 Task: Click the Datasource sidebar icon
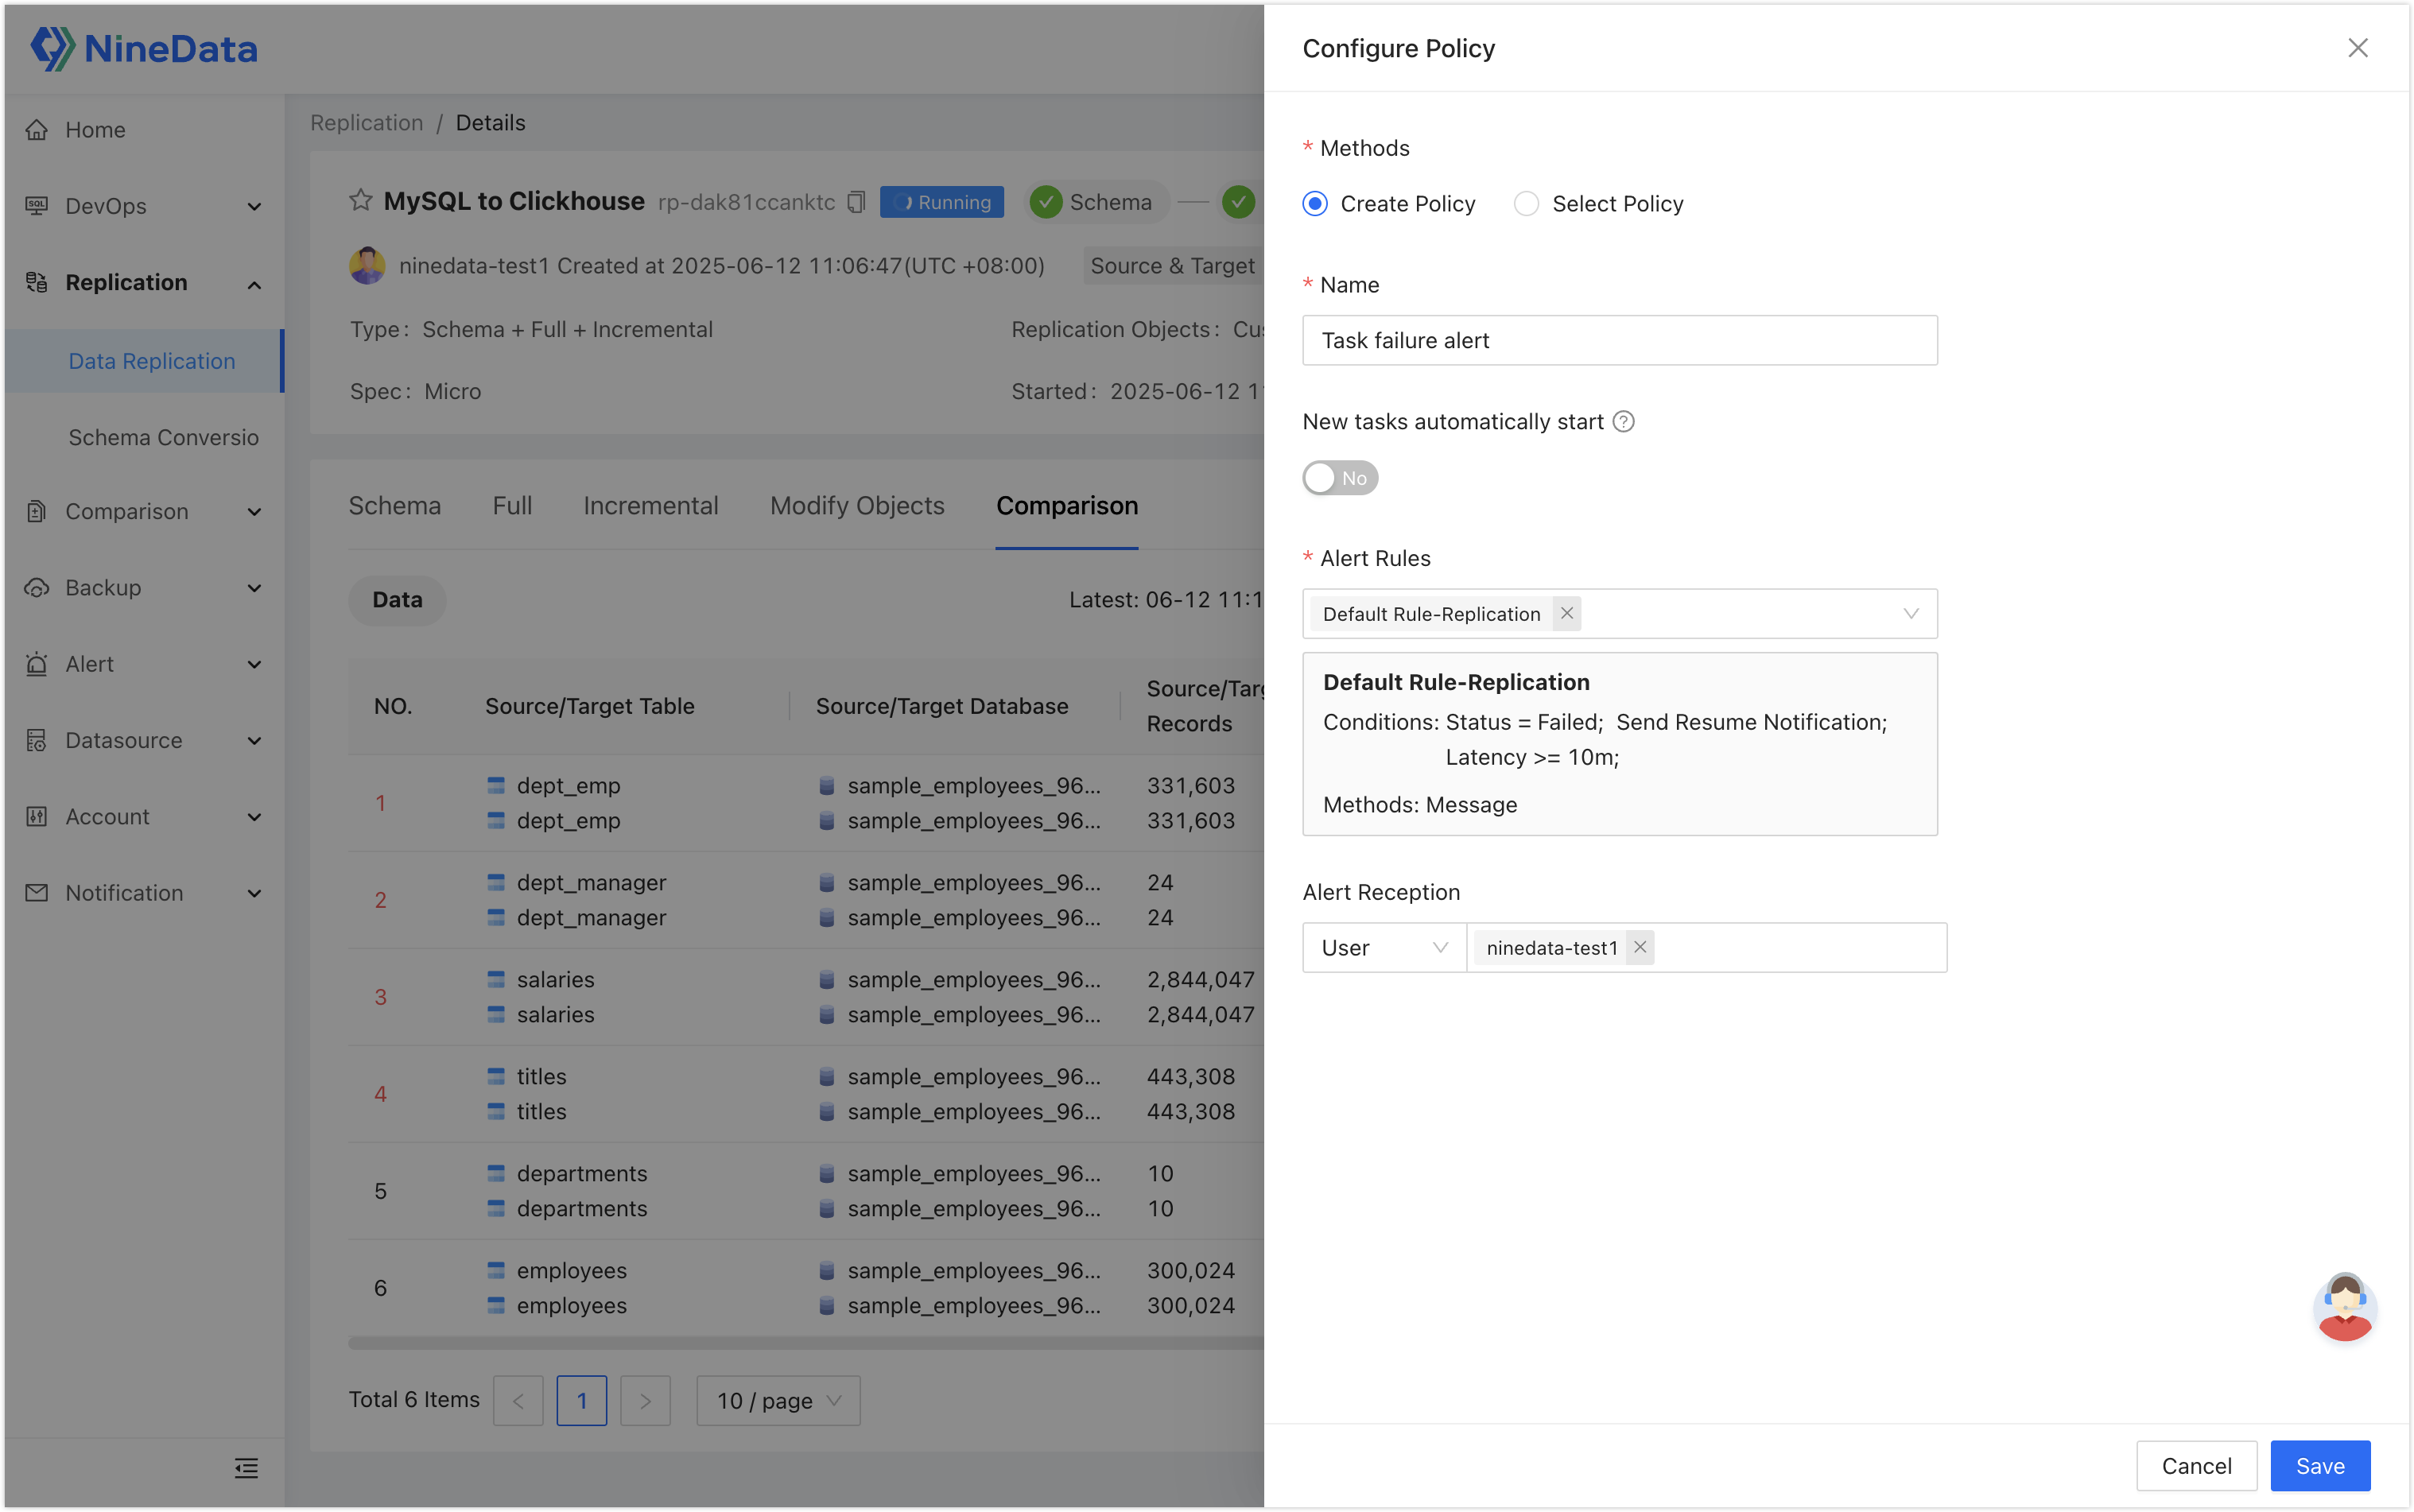click(37, 741)
